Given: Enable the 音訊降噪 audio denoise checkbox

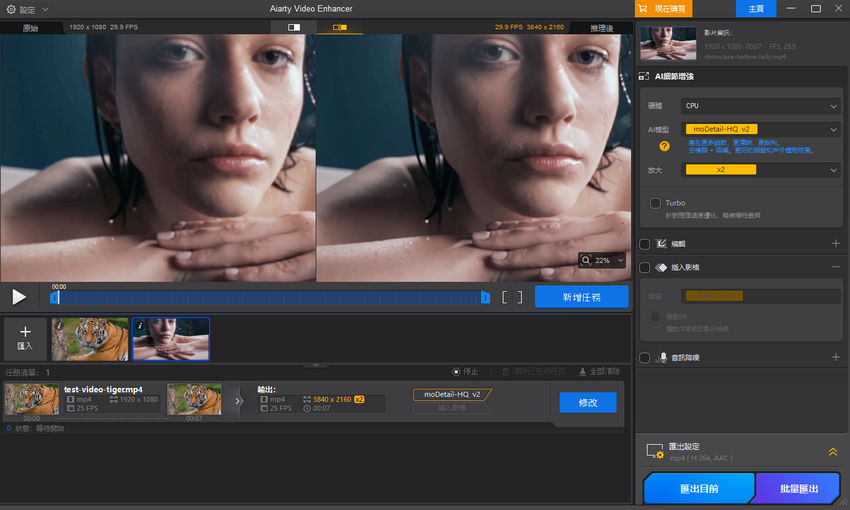Looking at the screenshot, I should 645,358.
